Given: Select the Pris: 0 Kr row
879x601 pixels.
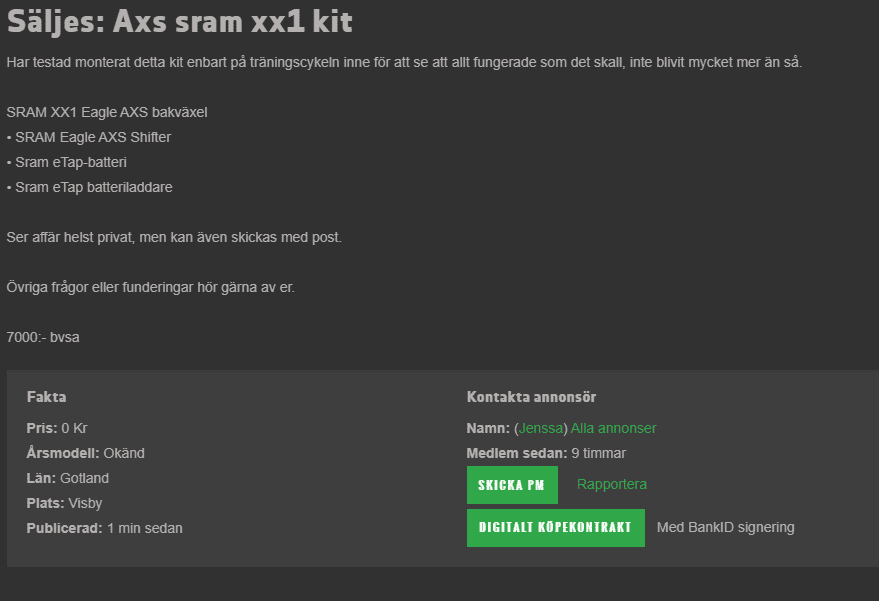Looking at the screenshot, I should coord(57,428).
